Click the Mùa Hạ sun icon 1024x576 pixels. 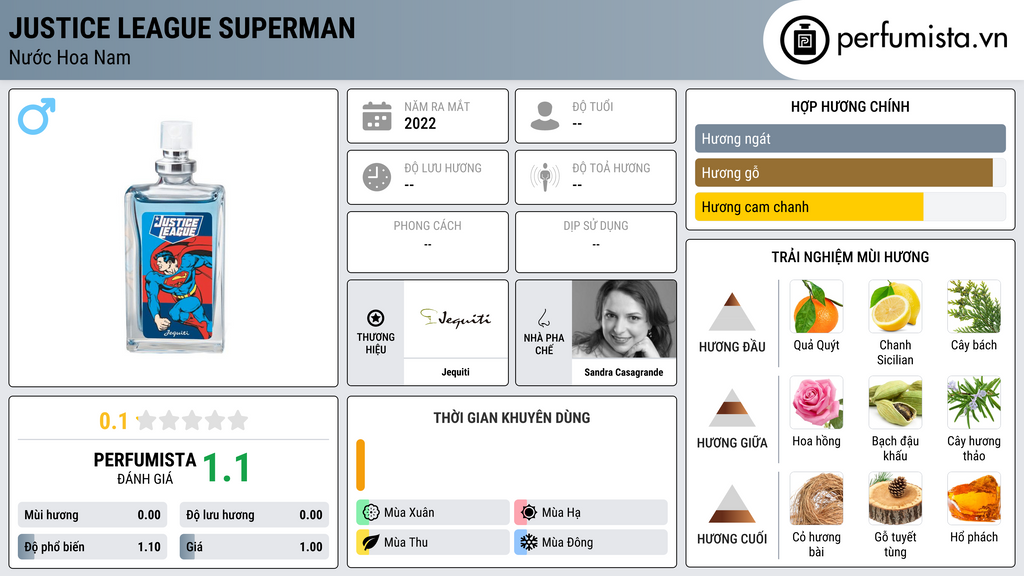529,513
